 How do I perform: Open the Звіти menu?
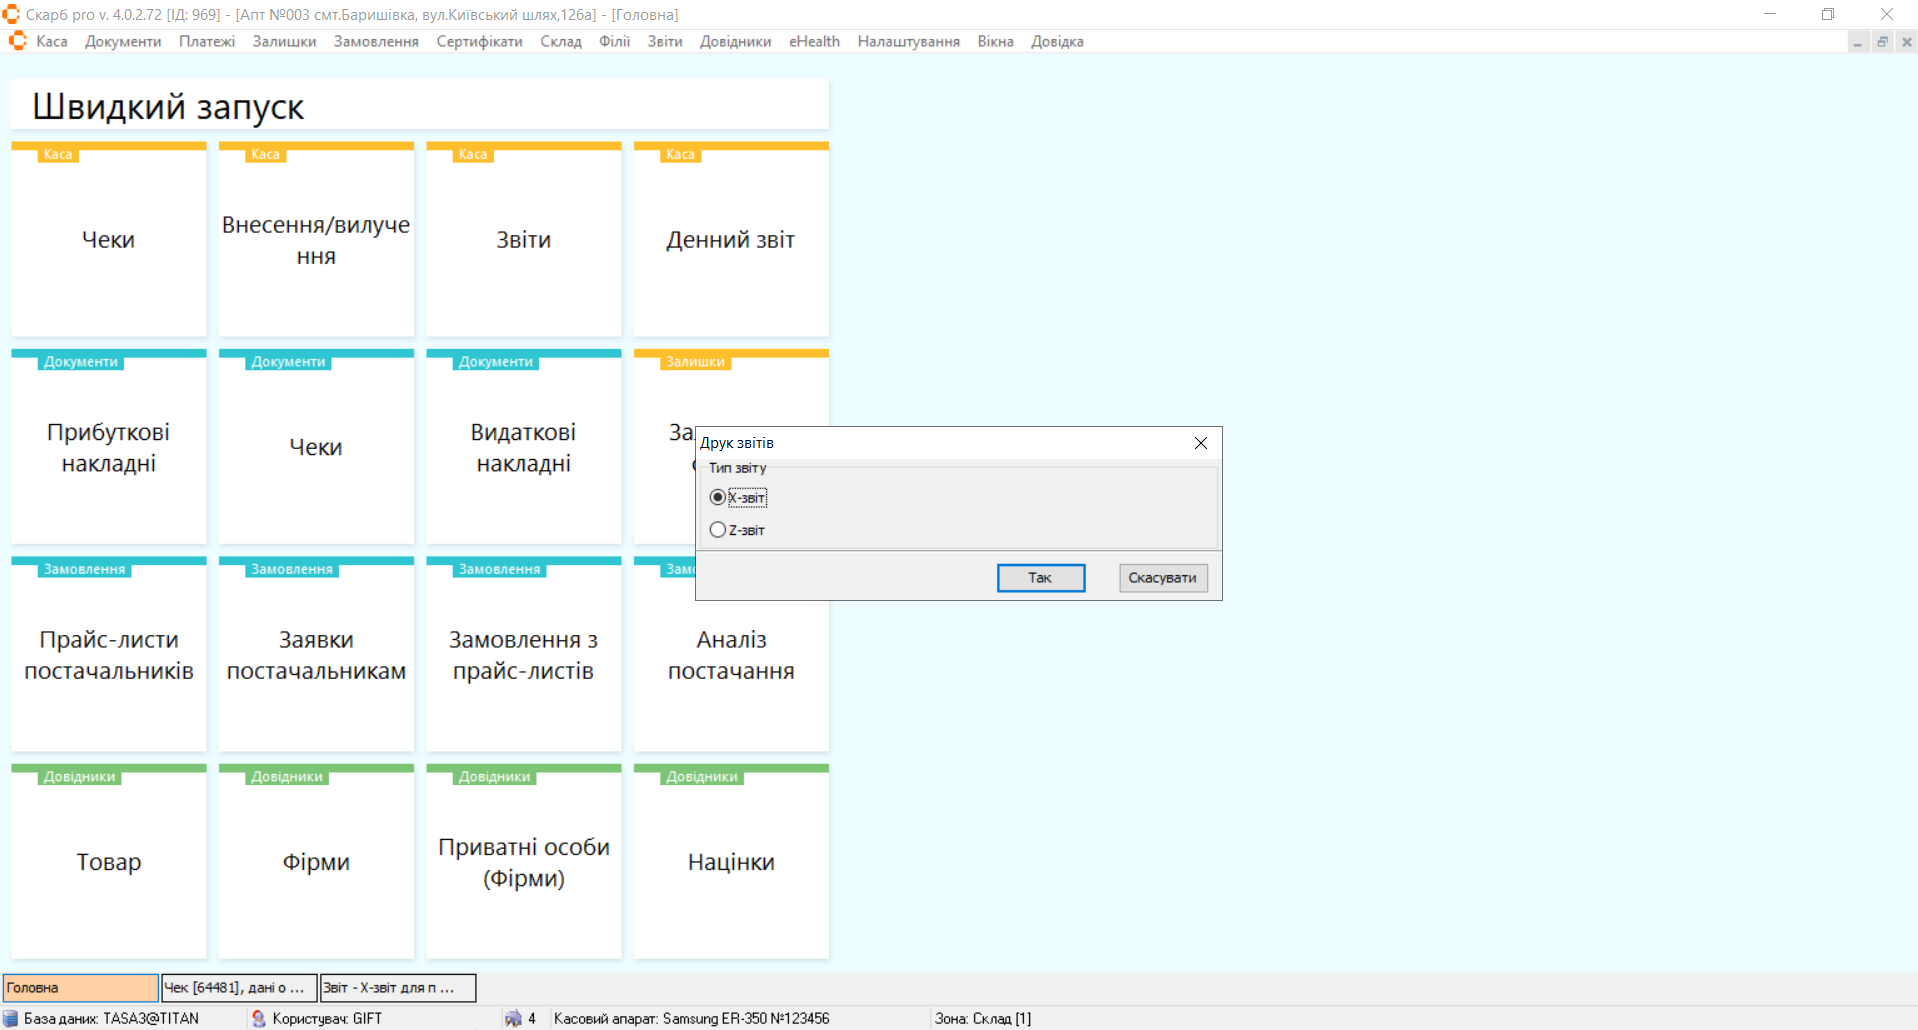pyautogui.click(x=664, y=41)
